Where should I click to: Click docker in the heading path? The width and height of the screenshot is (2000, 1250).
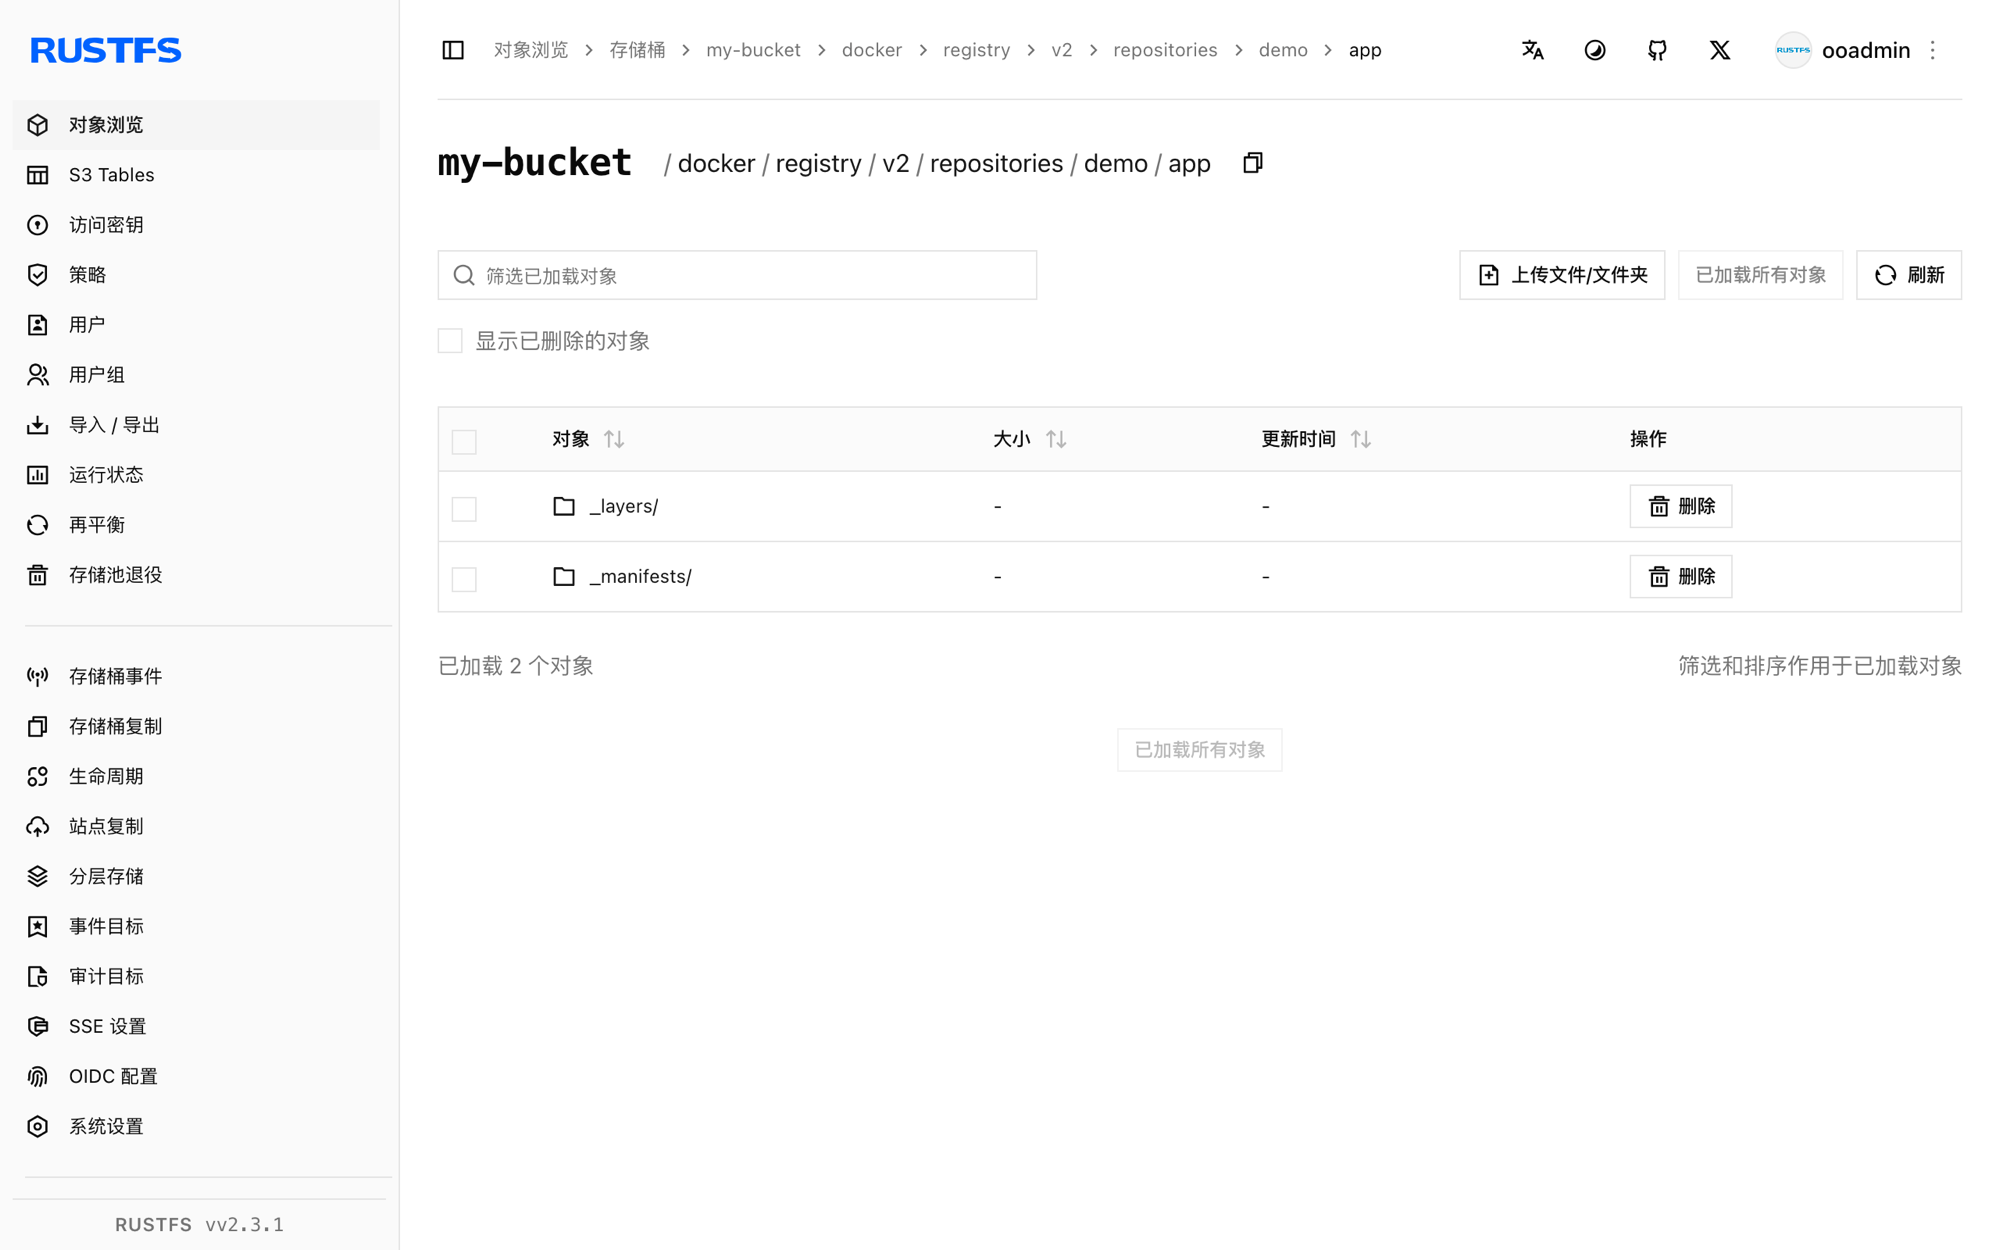coord(716,163)
